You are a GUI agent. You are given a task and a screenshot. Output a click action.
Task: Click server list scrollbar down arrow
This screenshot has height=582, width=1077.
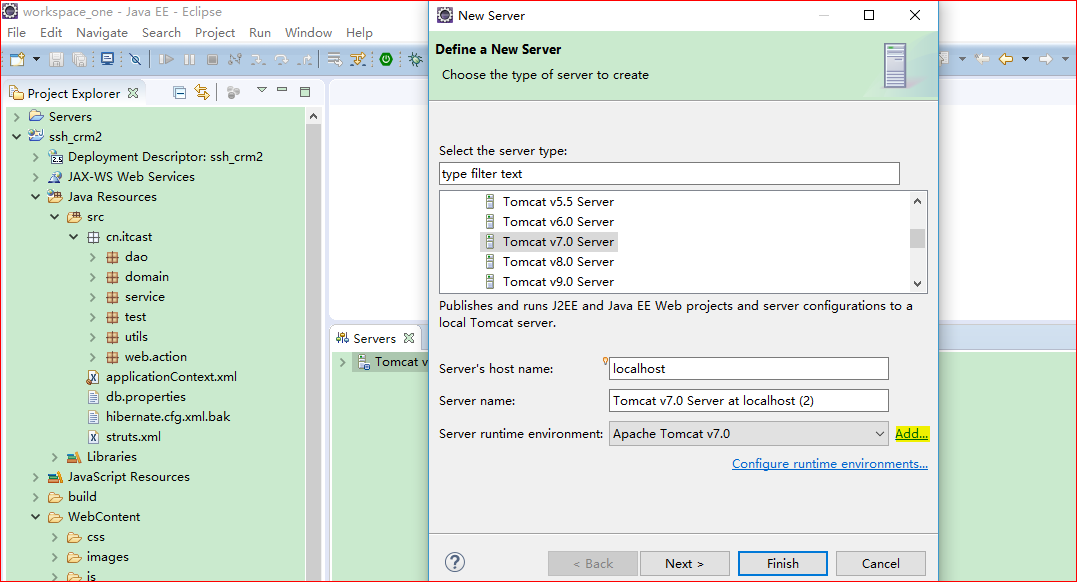tap(918, 283)
